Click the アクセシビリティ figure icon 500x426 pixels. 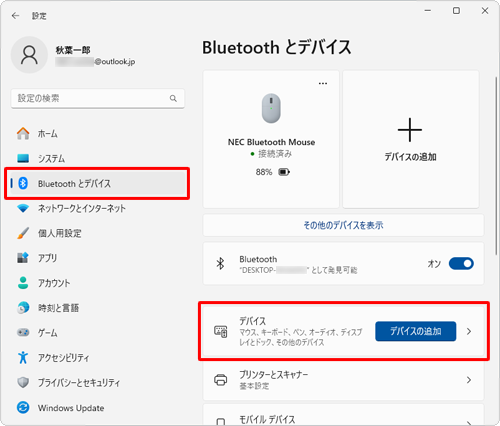coord(23,357)
